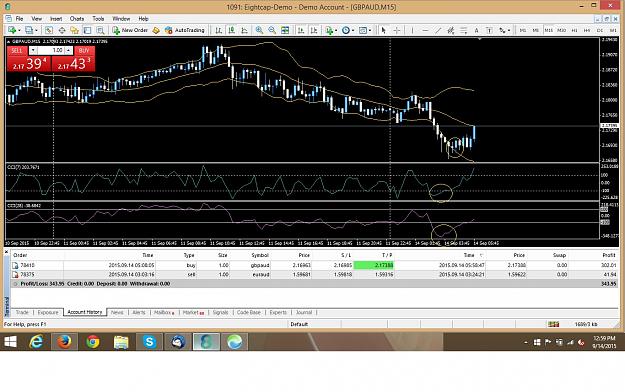Open the New Chart dropdown arrow

click(x=19, y=31)
